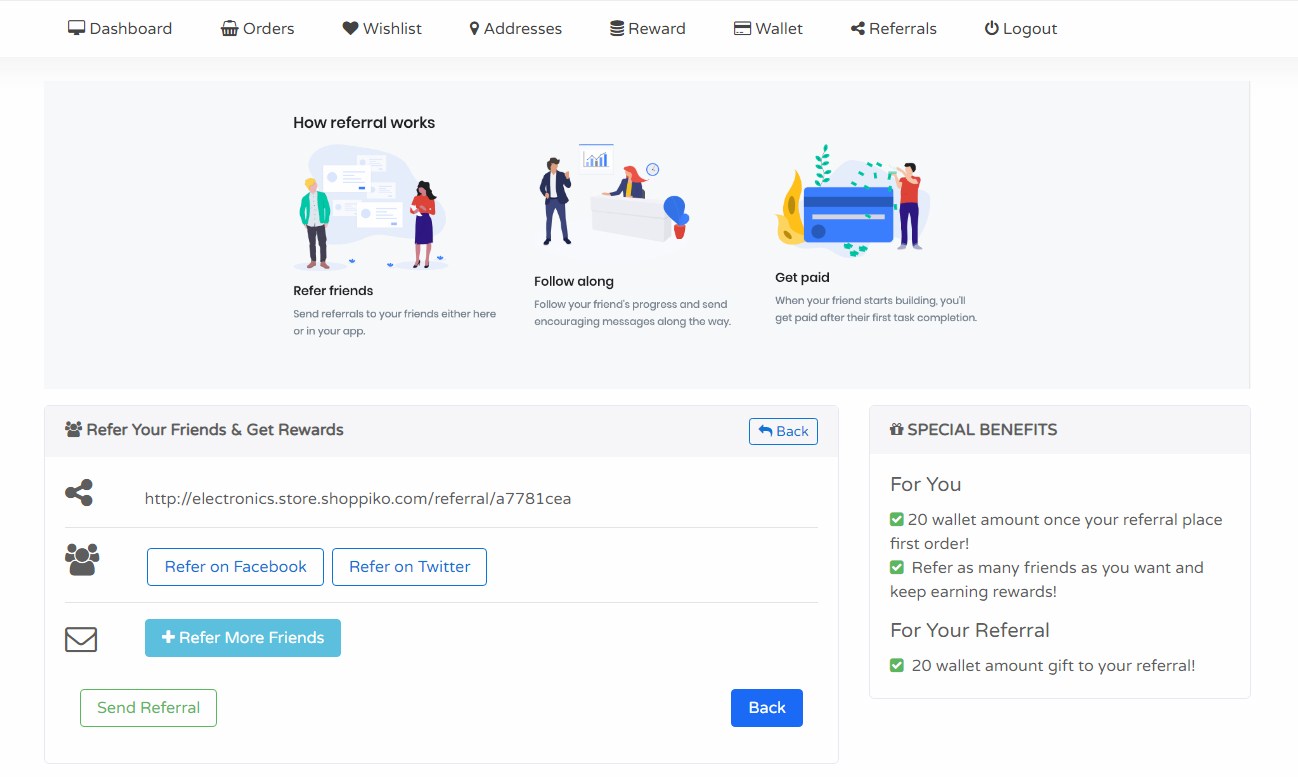Viewport: 1298px width, 777px height.
Task: Share via Refer on Facebook button
Action: coord(235,567)
